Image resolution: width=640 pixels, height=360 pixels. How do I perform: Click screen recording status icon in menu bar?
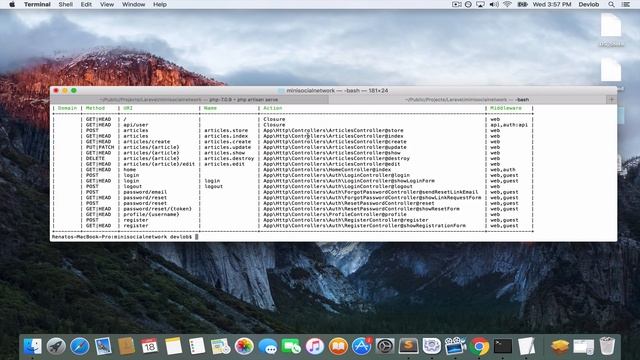coord(457,4)
